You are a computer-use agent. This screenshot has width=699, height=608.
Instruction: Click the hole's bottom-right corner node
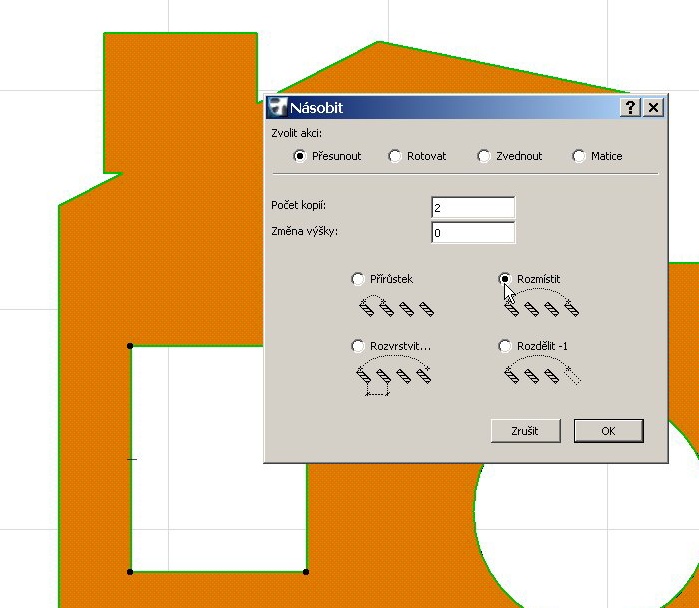click(x=306, y=572)
